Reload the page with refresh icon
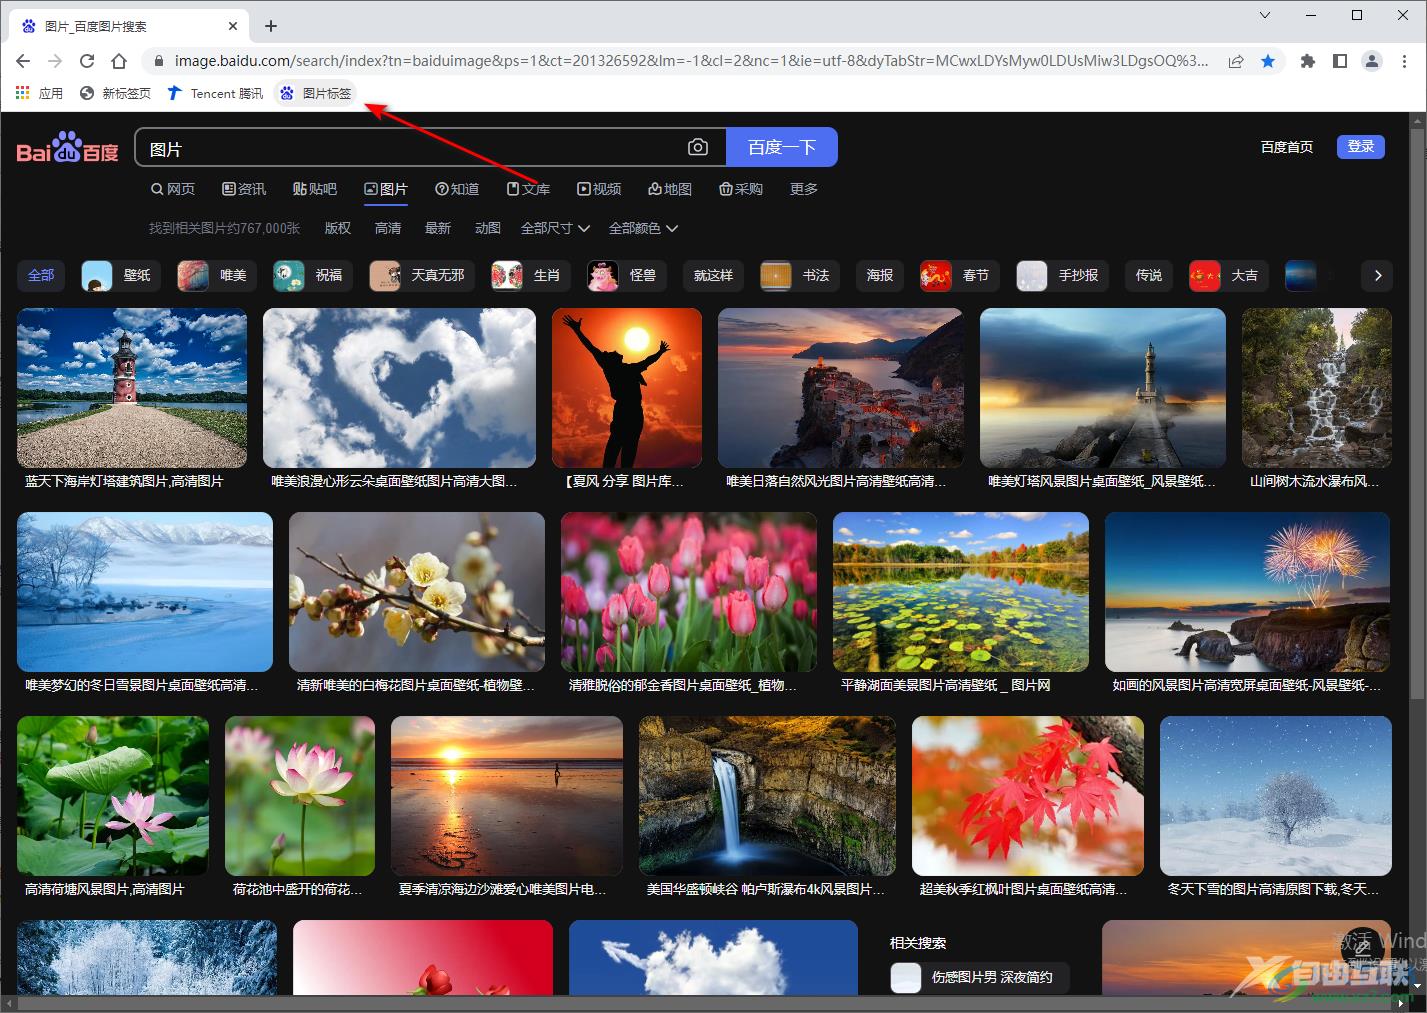Image resolution: width=1427 pixels, height=1013 pixels. click(87, 61)
